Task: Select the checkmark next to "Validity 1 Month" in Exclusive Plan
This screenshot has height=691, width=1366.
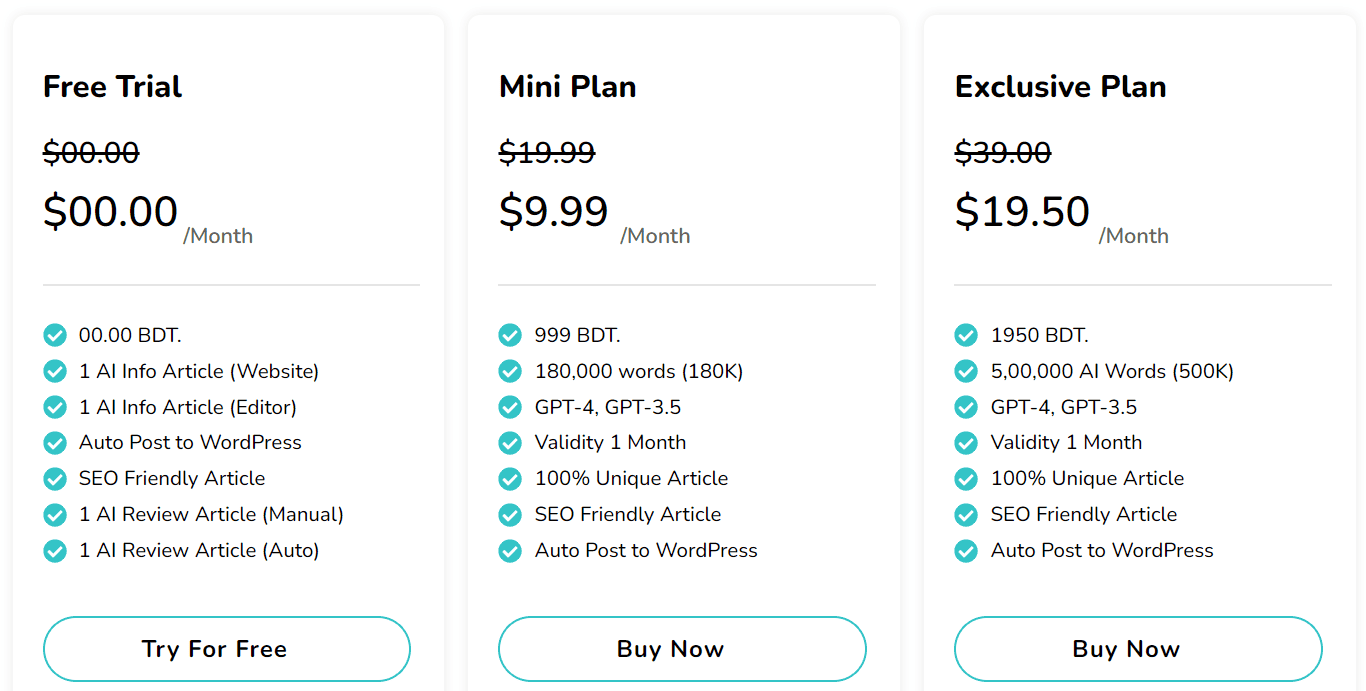Action: click(966, 443)
